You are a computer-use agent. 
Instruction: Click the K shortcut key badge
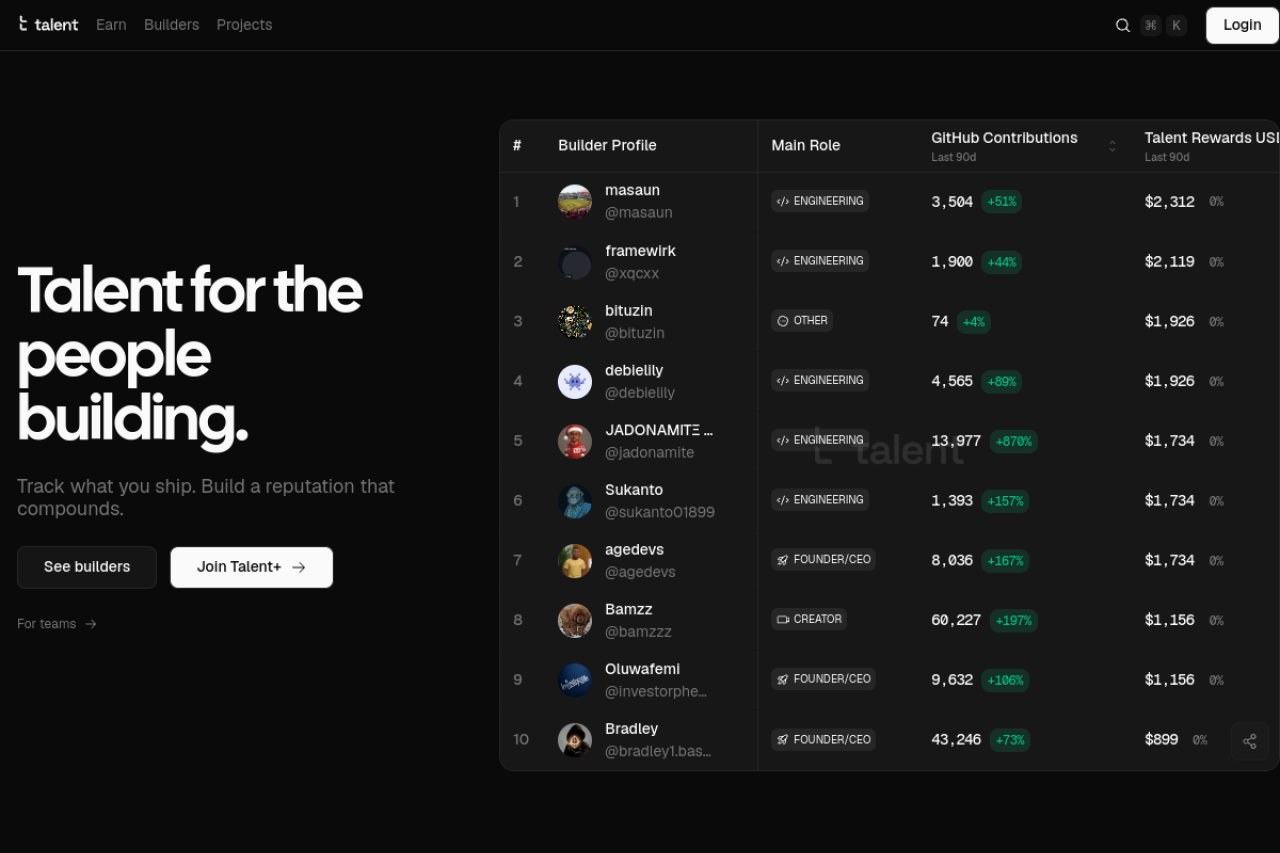coord(1176,25)
